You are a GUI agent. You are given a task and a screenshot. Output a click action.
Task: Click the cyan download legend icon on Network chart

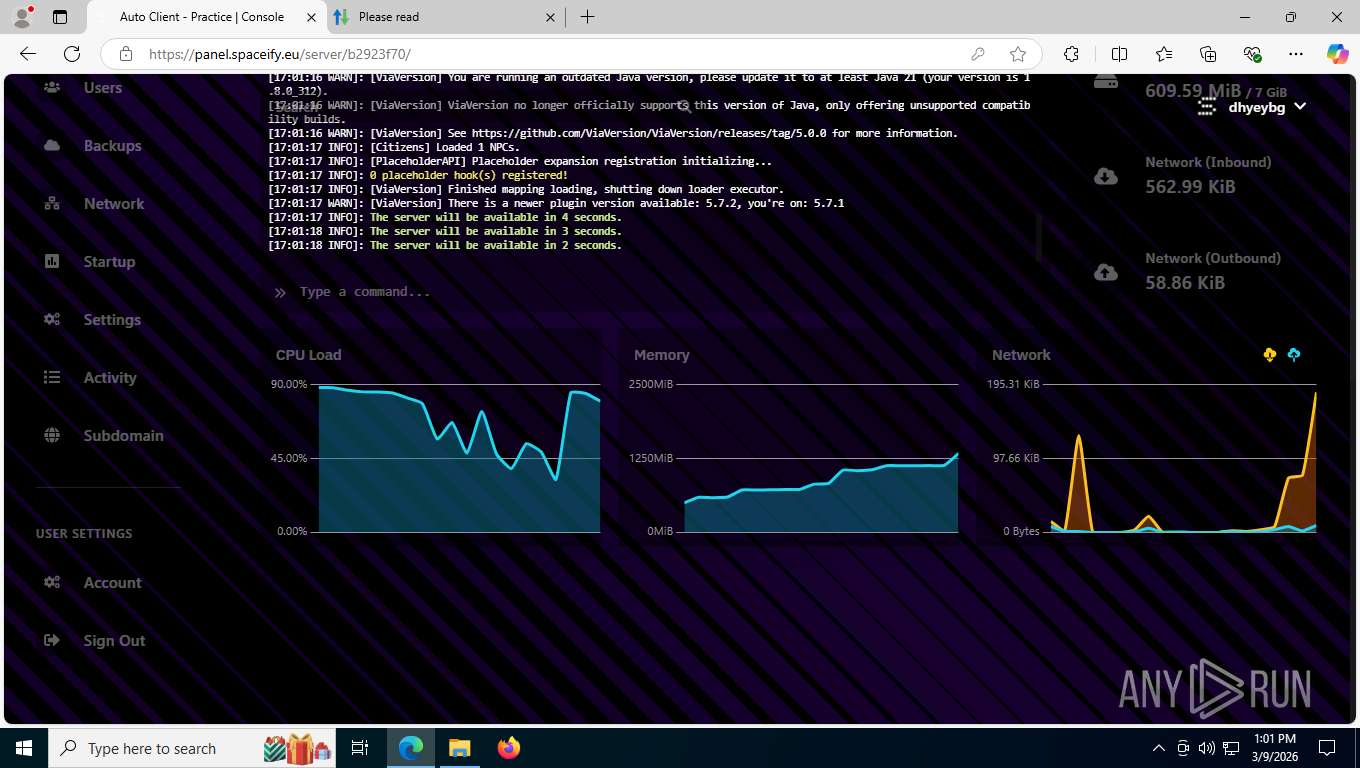(1294, 355)
